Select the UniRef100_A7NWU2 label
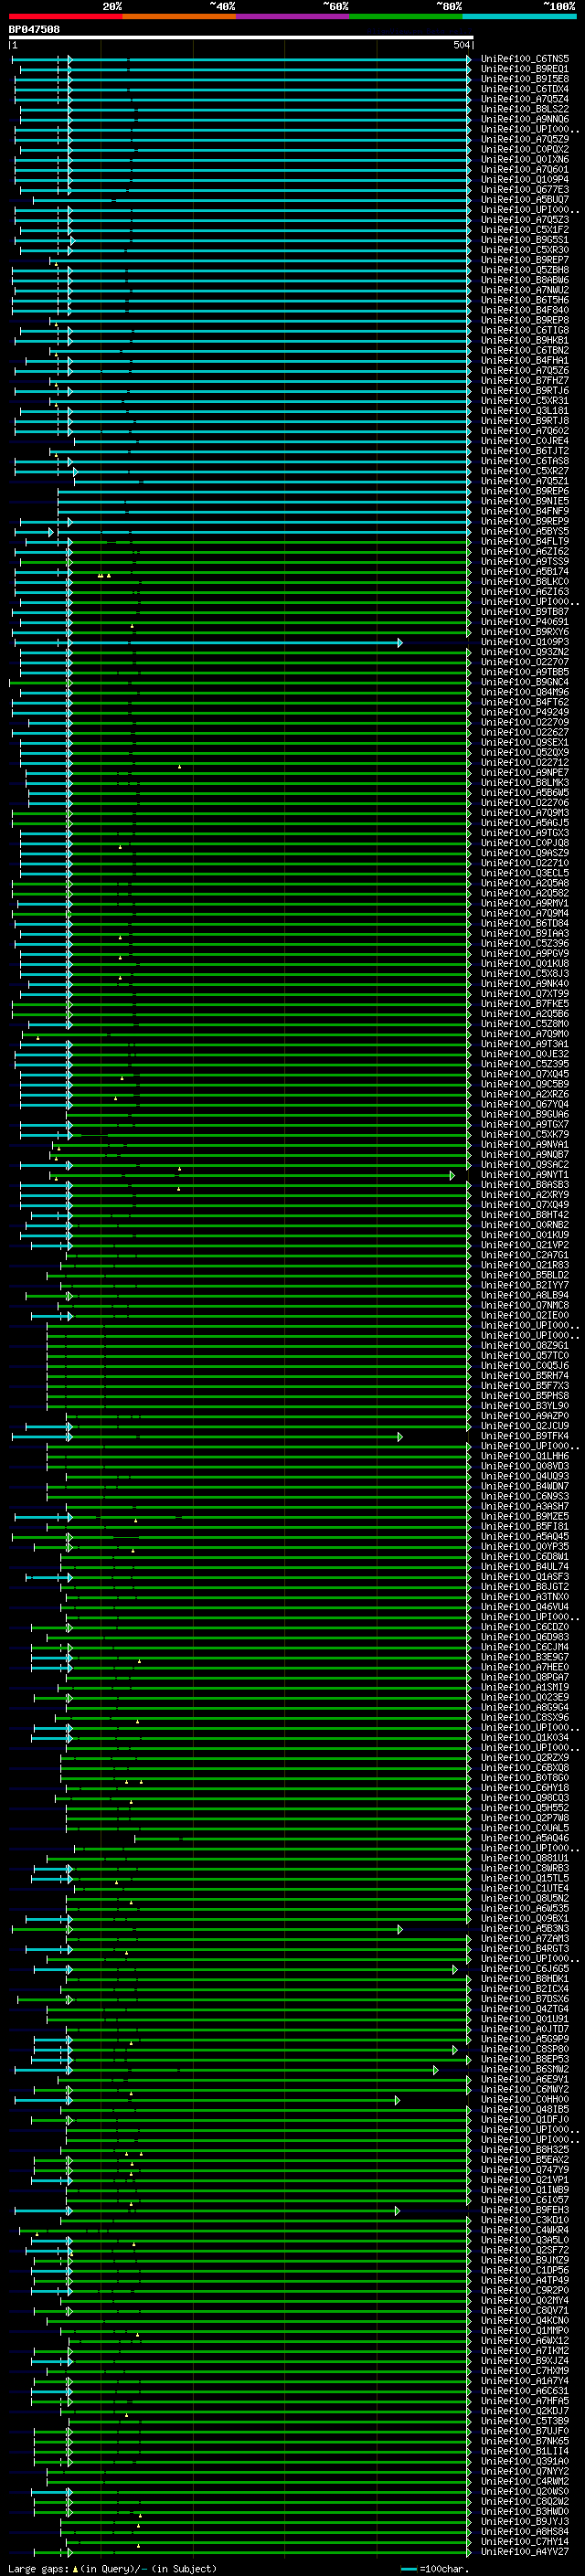585x2576 pixels. (525, 290)
